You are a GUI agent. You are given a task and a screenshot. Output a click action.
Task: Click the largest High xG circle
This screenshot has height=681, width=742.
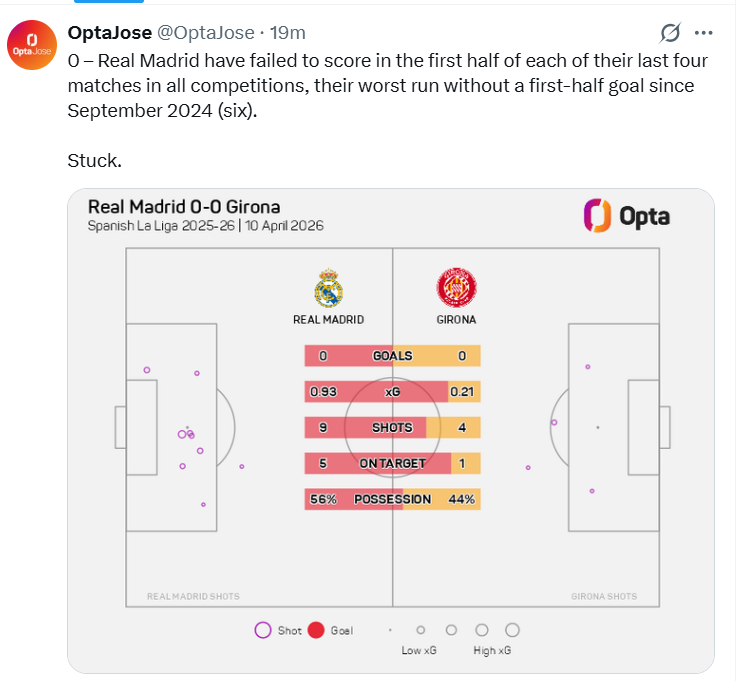tap(512, 630)
